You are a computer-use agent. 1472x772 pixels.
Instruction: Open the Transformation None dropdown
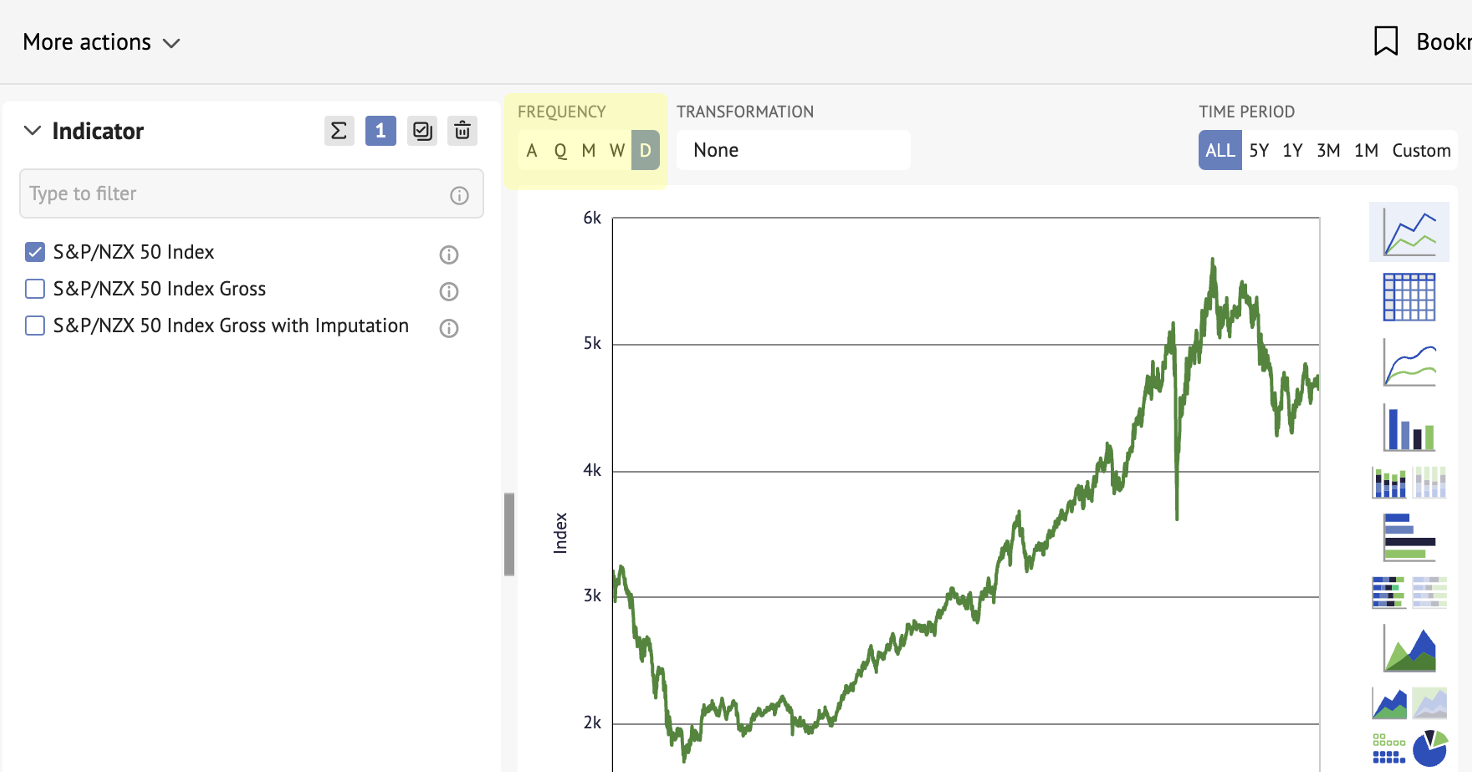(793, 150)
